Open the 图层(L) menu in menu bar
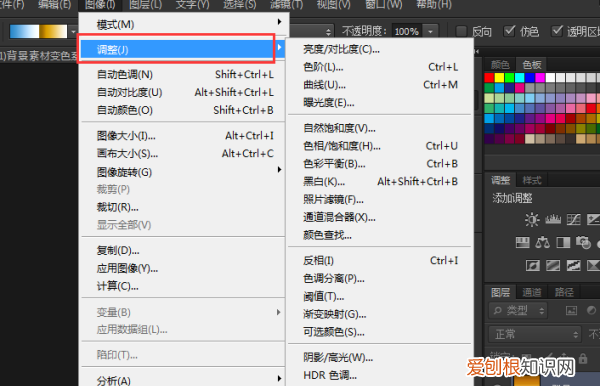This screenshot has width=600, height=386. 145,5
